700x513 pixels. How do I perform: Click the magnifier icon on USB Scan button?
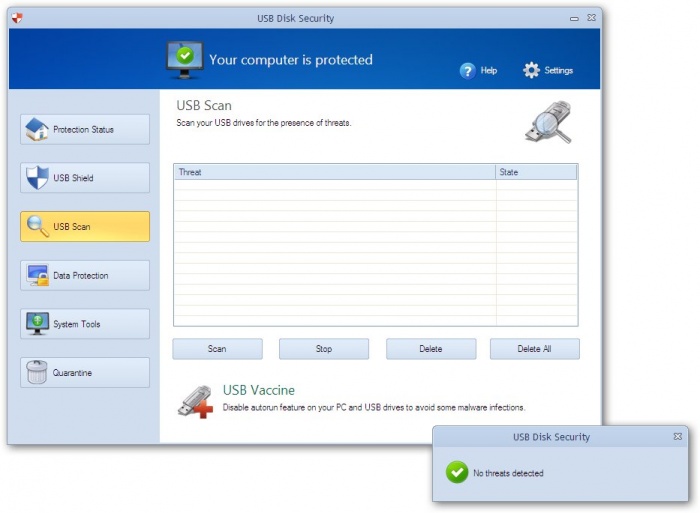pos(38,226)
